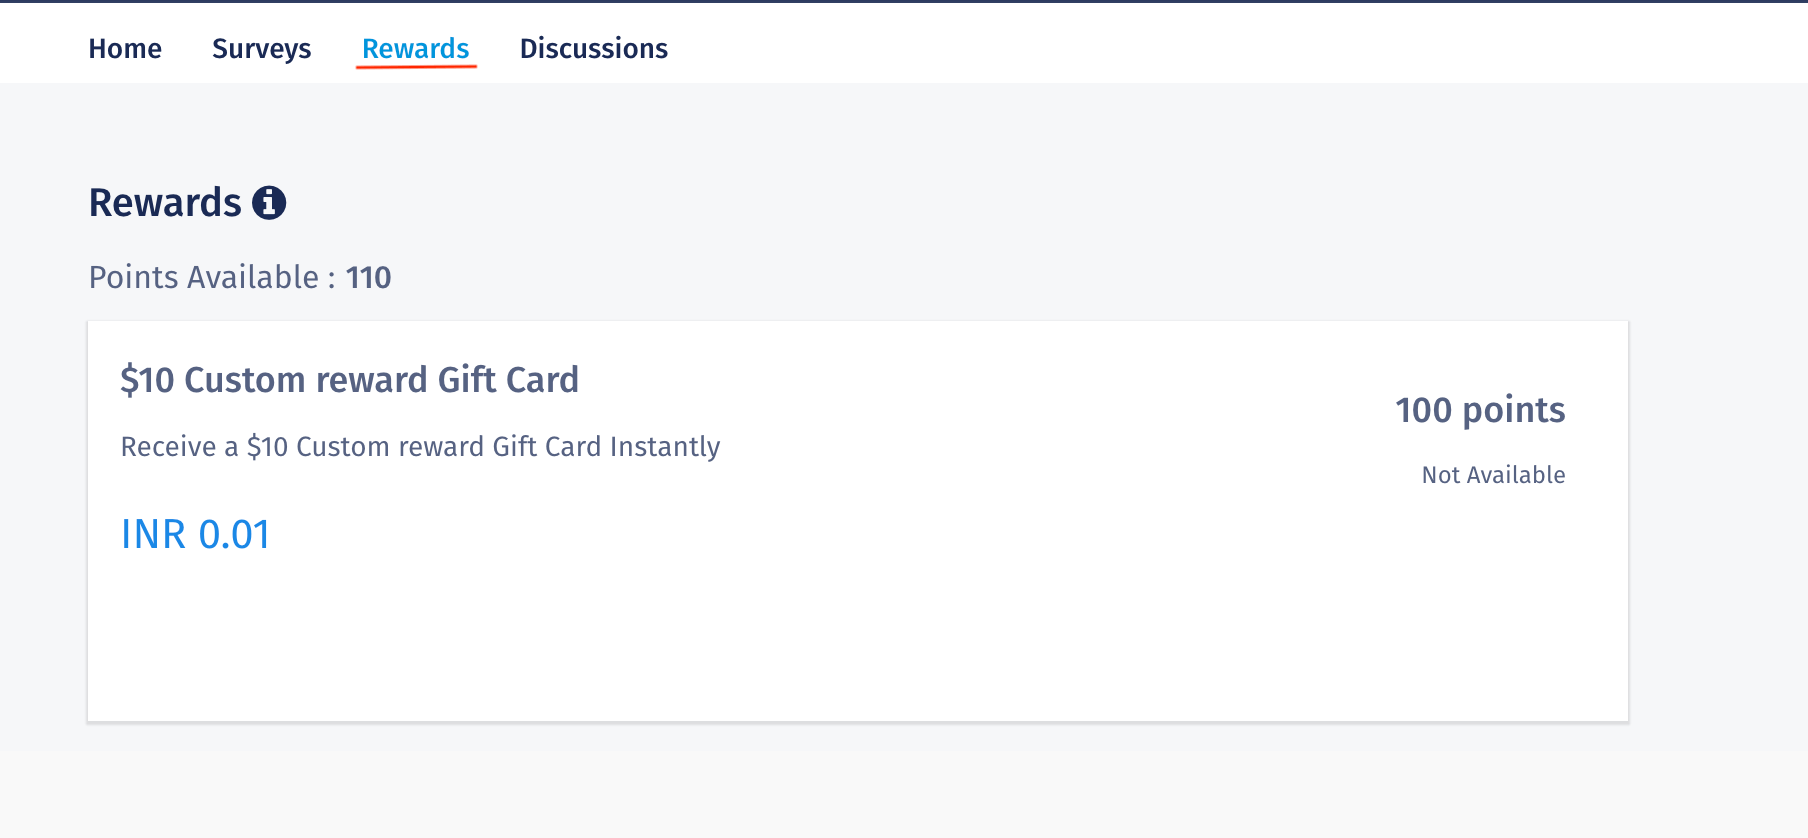Click the red underline beneath Rewards tab

(x=416, y=67)
